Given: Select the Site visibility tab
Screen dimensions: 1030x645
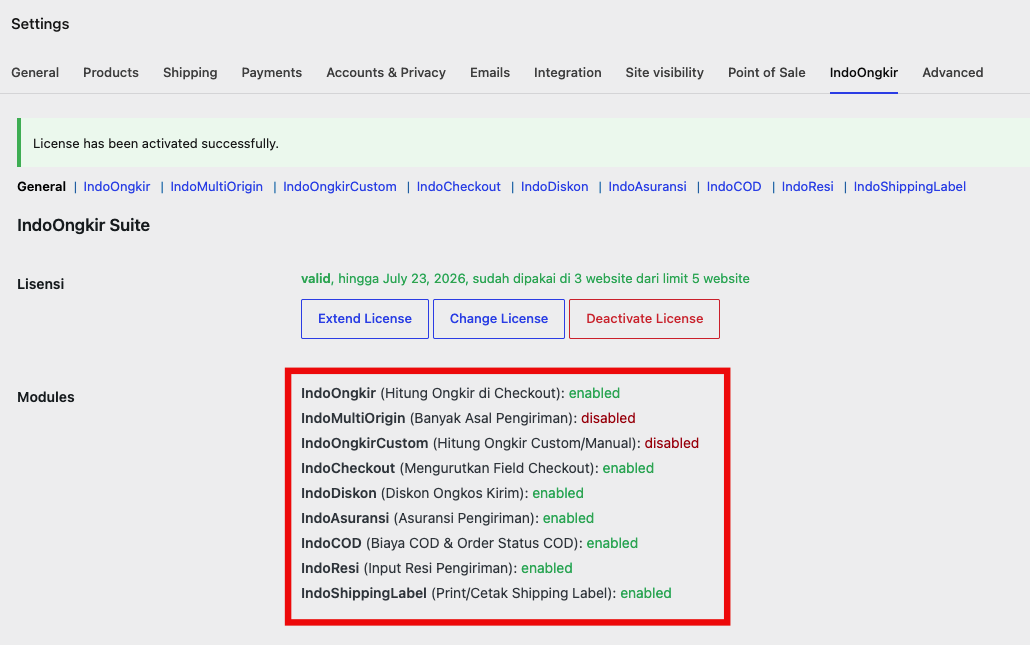Looking at the screenshot, I should coord(664,72).
